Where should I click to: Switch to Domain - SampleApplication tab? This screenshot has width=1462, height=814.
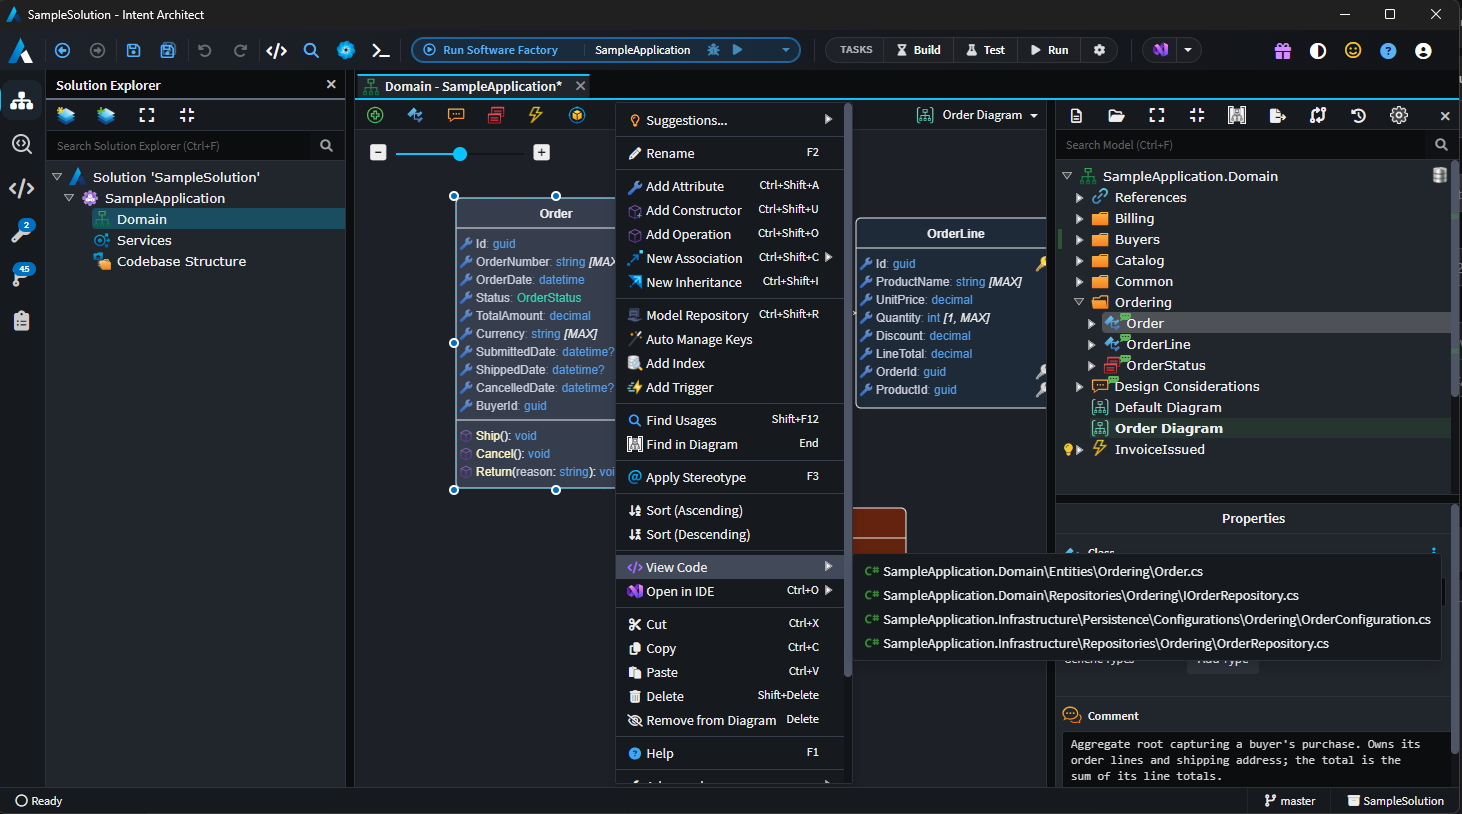(473, 86)
